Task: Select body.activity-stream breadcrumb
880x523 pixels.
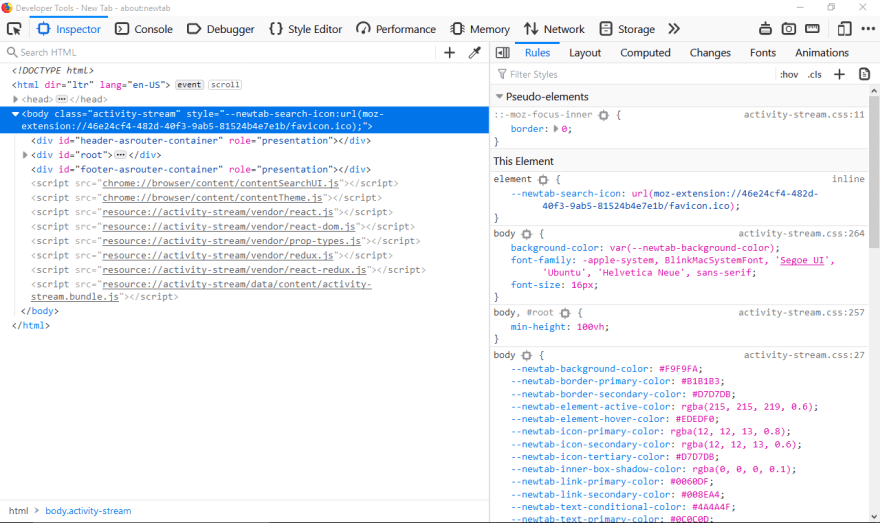Action: pyautogui.click(x=88, y=511)
